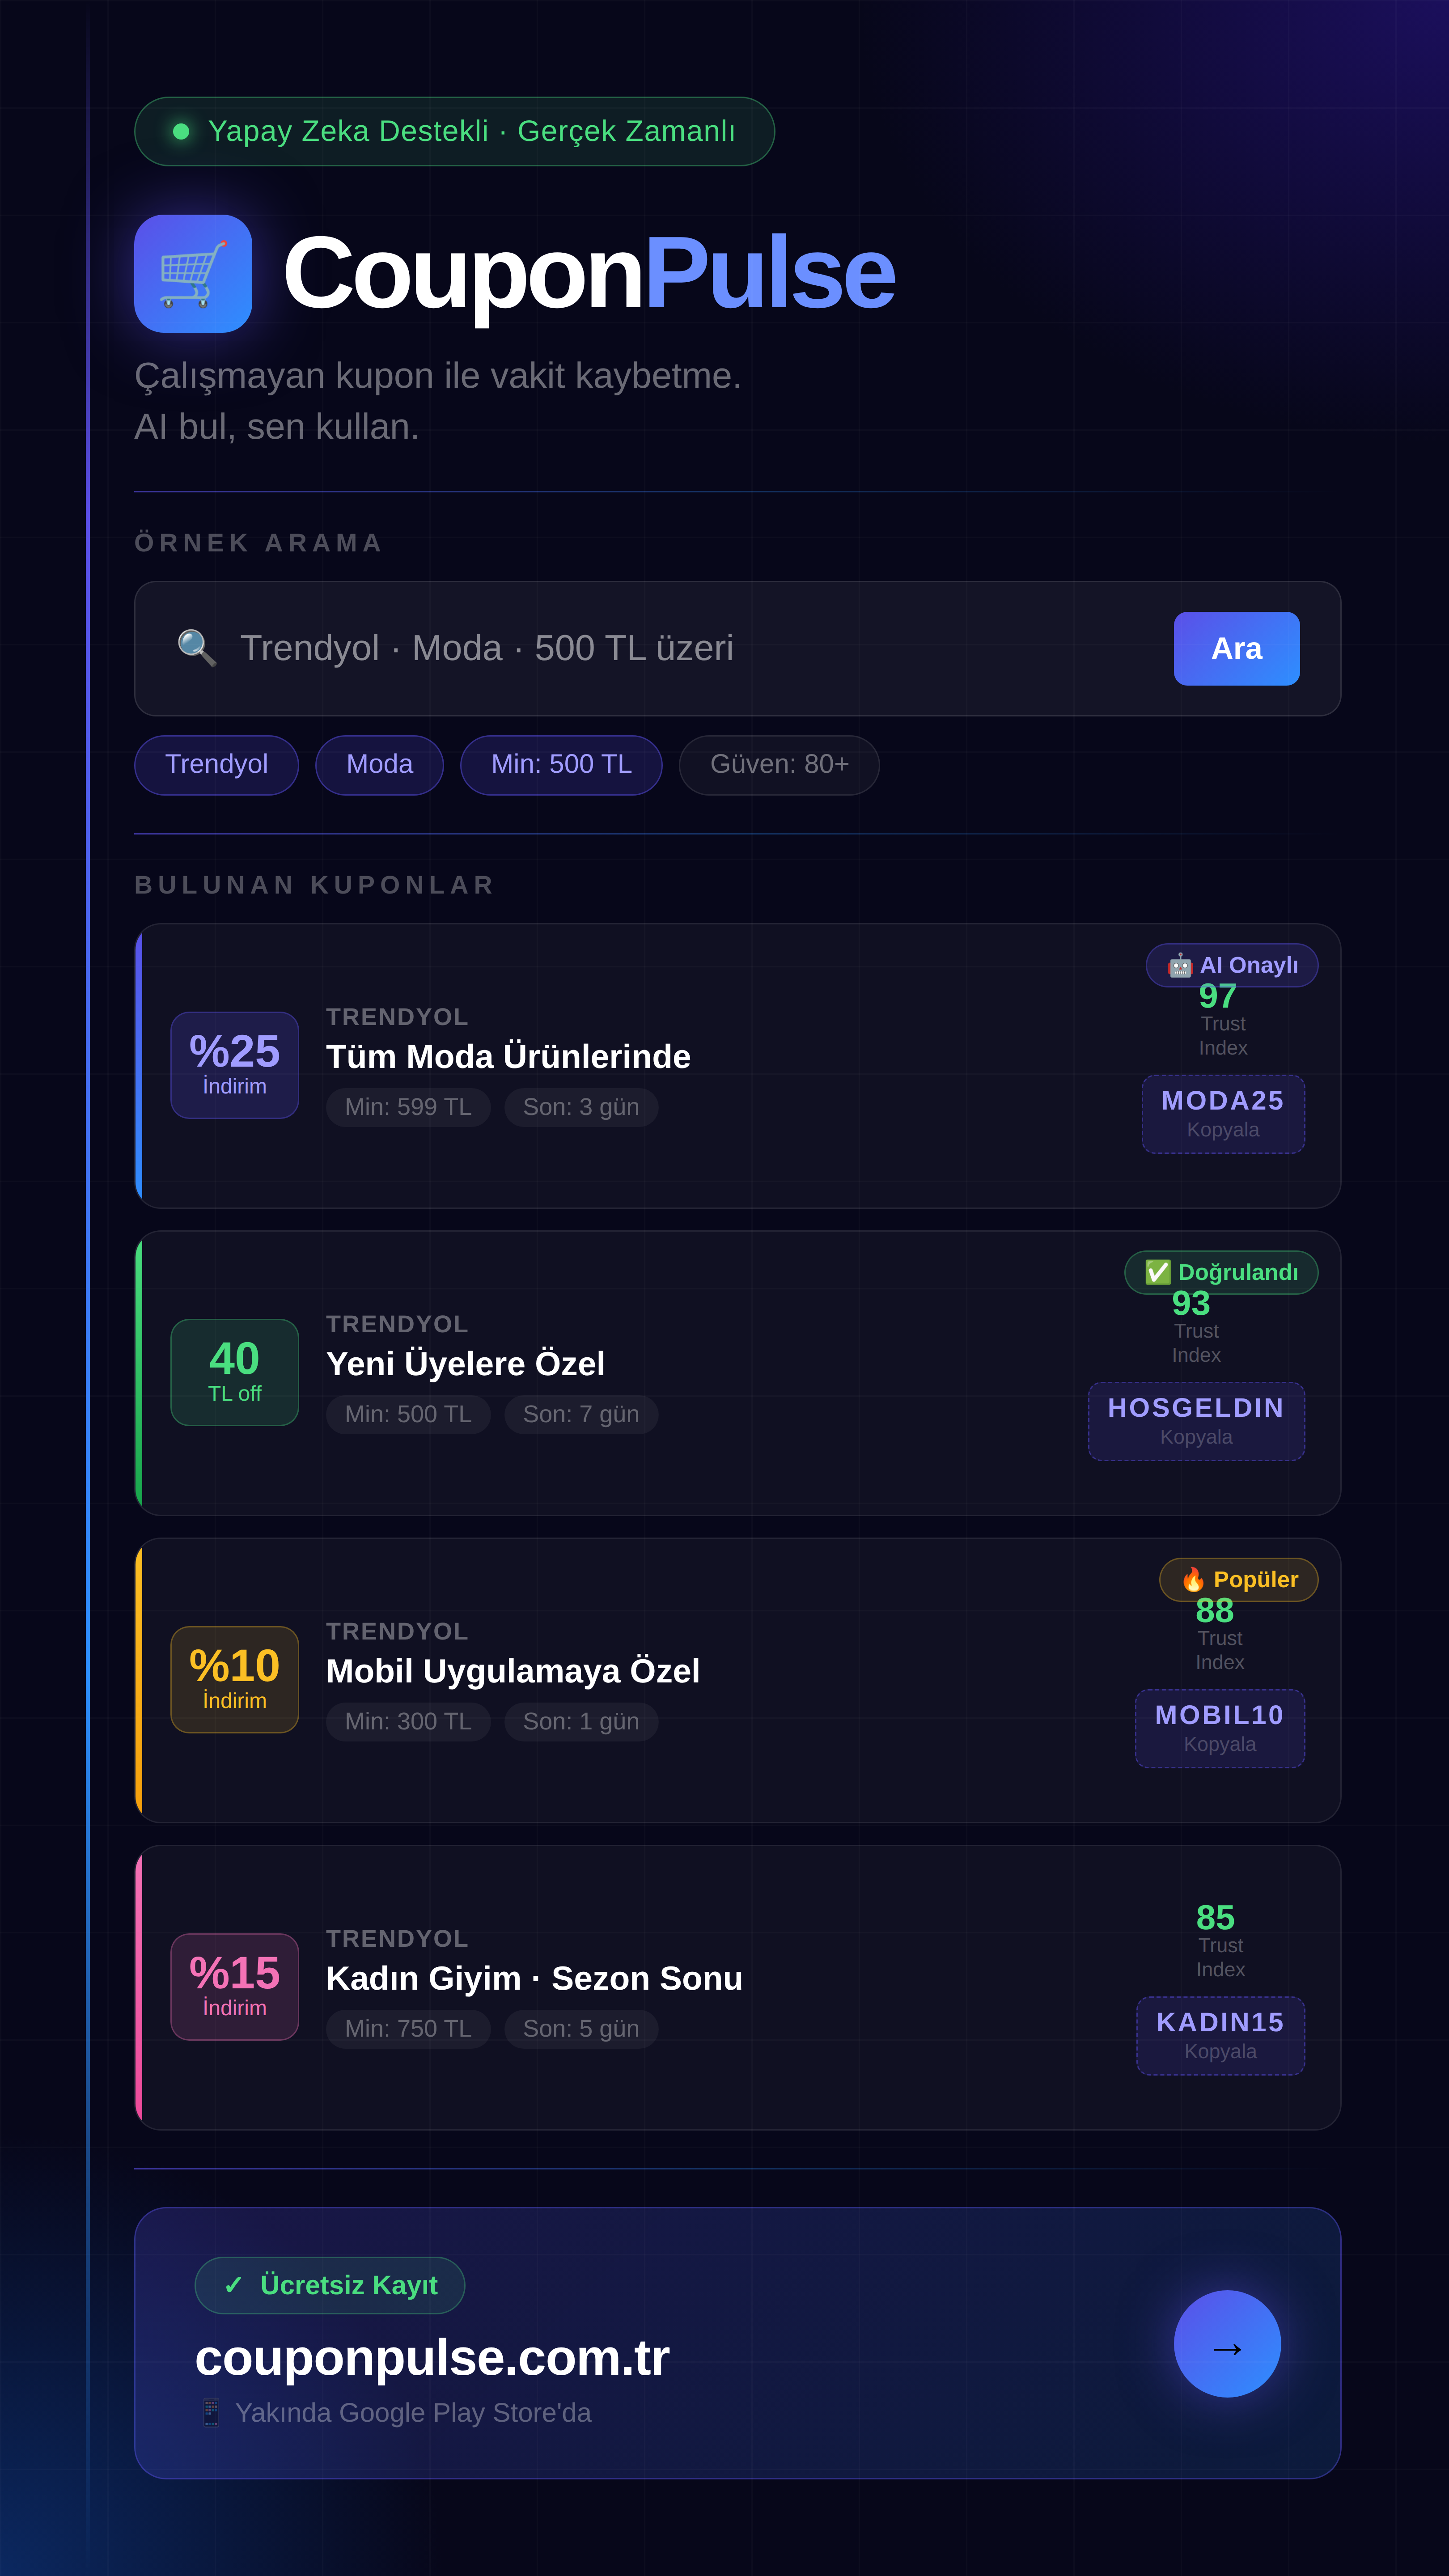
Task: Click the Ücretsiz Kayıt badge
Action: [330, 2285]
